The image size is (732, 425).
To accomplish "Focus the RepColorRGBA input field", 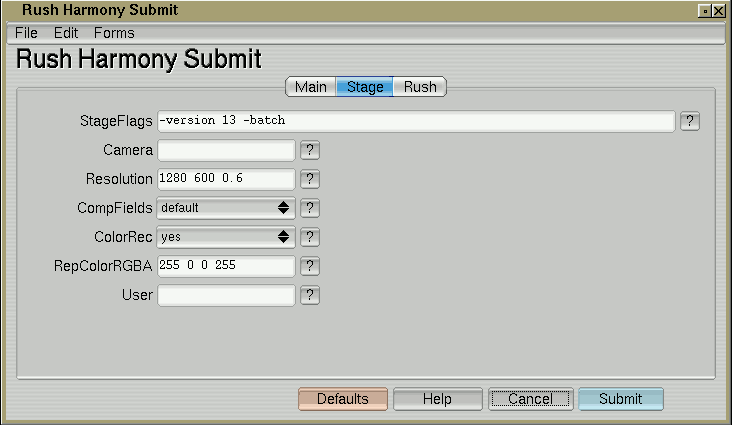I will 226,266.
